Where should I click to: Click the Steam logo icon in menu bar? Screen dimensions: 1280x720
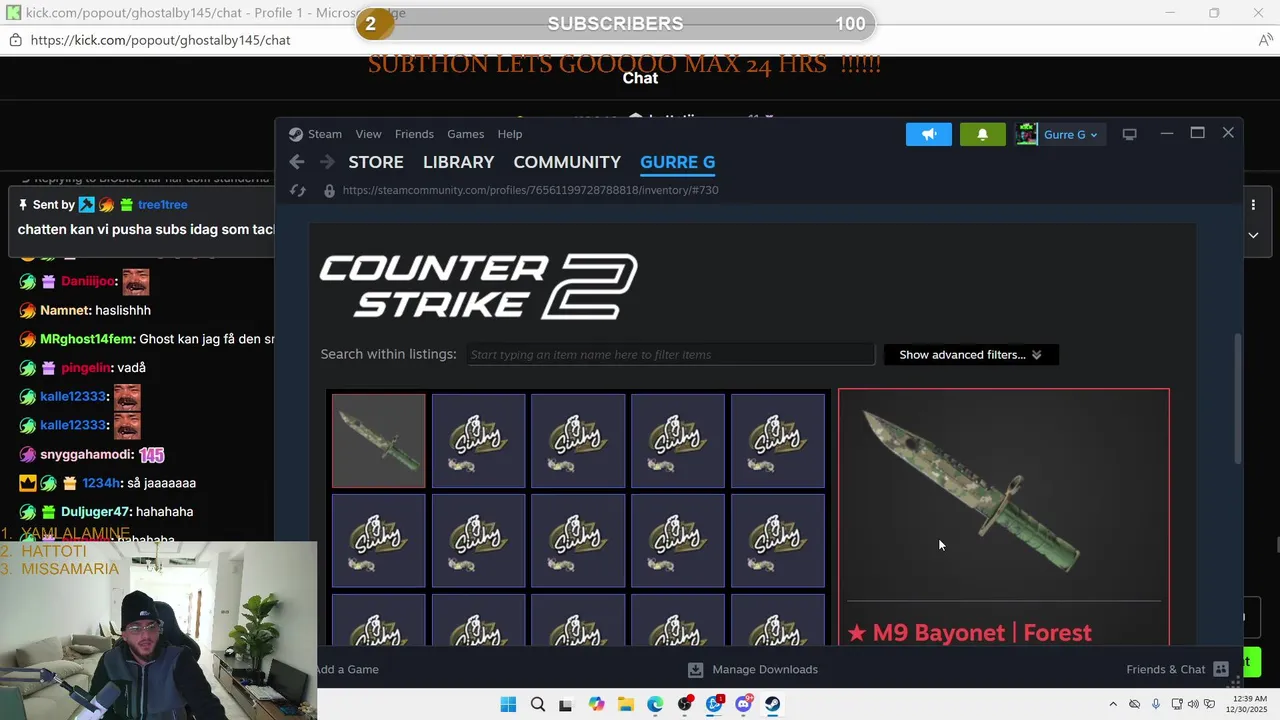[295, 134]
